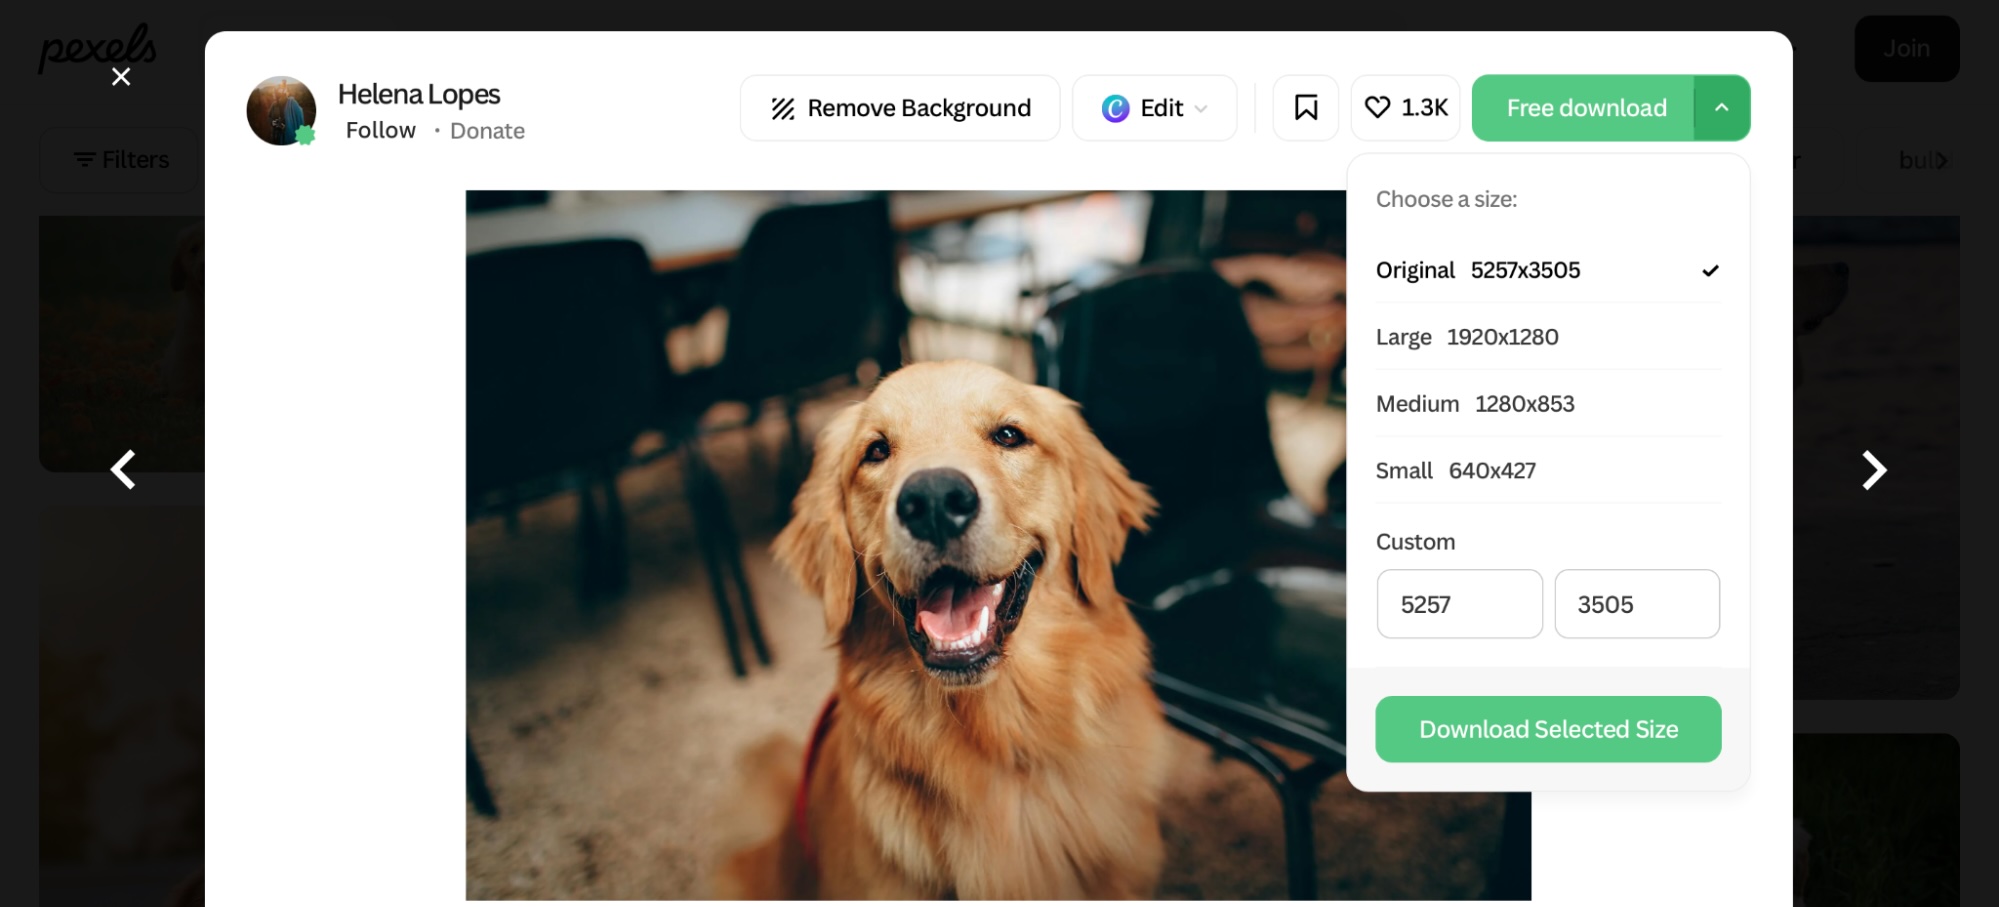Follow photographer Helena Lopes
Viewport: 1999px width, 907px height.
coord(380,130)
